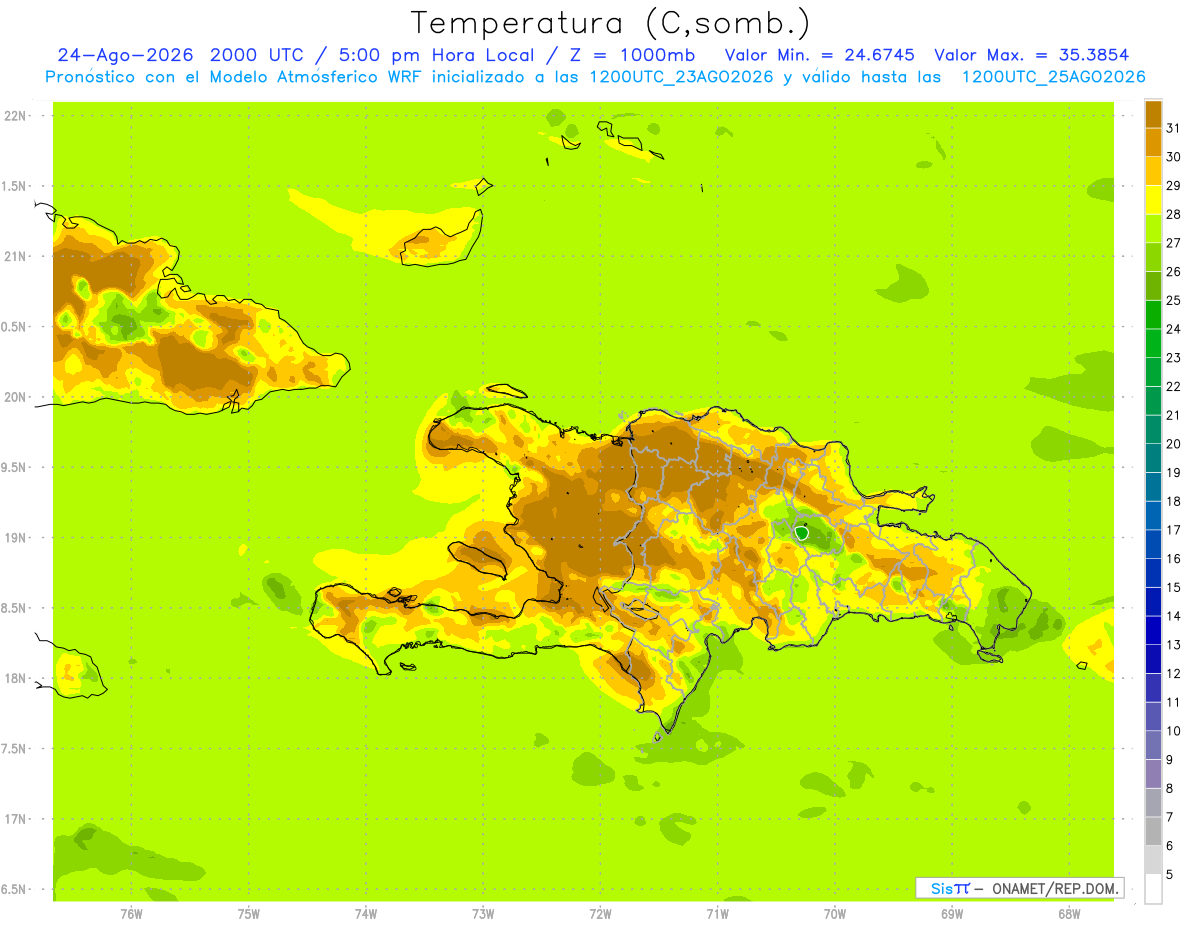
Task: Click the "20N" latitude axis label
Action: 16,397
